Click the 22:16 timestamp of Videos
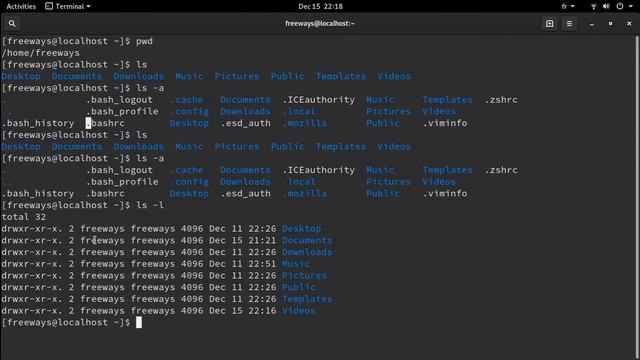Viewport: 640px width, 360px height. [x=262, y=311]
